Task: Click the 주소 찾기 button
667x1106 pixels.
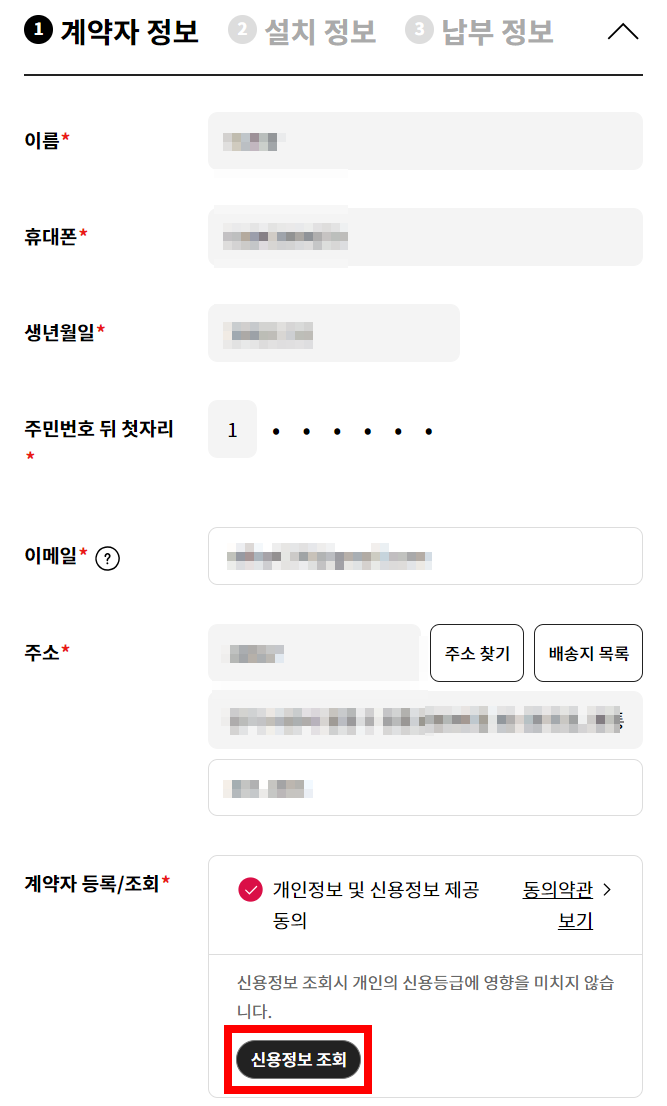Action: coord(476,653)
